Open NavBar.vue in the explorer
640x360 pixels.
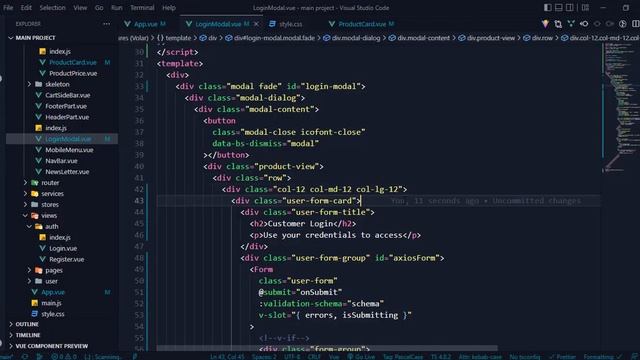61,161
